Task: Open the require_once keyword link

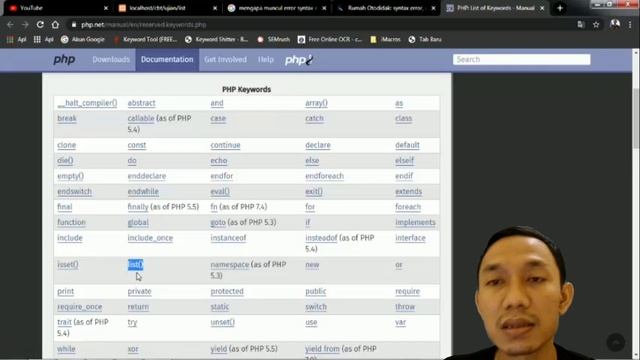Action: click(80, 307)
